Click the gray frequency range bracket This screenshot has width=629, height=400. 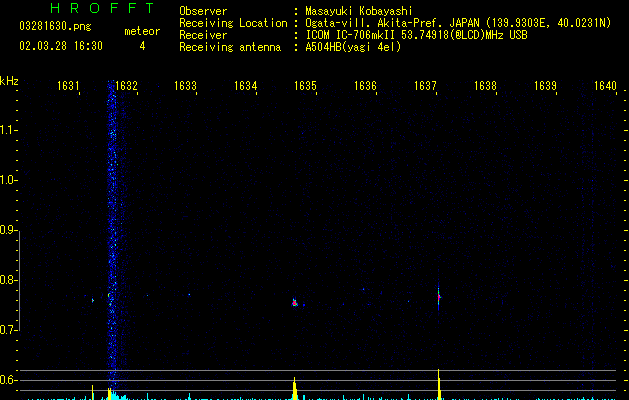tap(19, 281)
